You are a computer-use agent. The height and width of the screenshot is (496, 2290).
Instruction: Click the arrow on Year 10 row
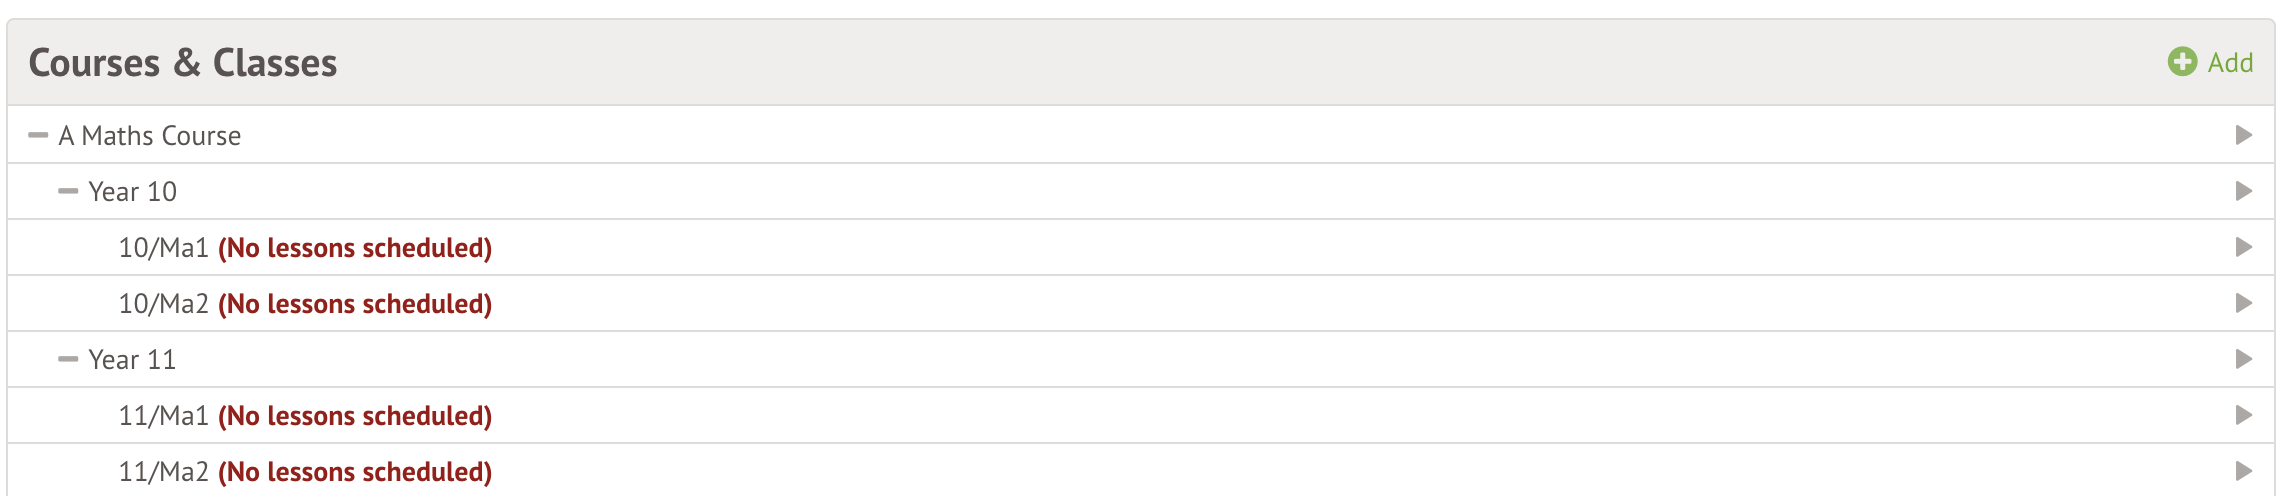pos(2244,191)
